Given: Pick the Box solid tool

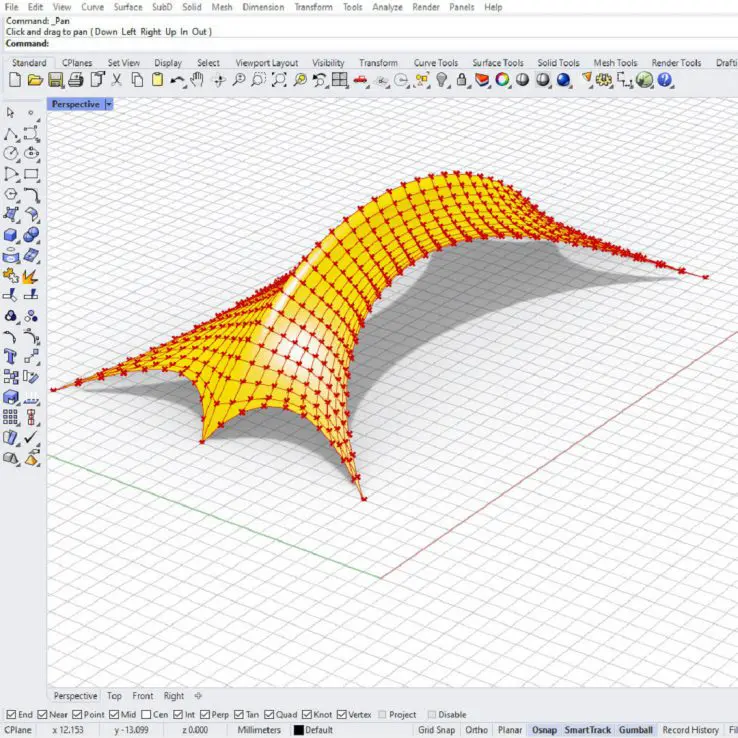Looking at the screenshot, I should click(11, 235).
